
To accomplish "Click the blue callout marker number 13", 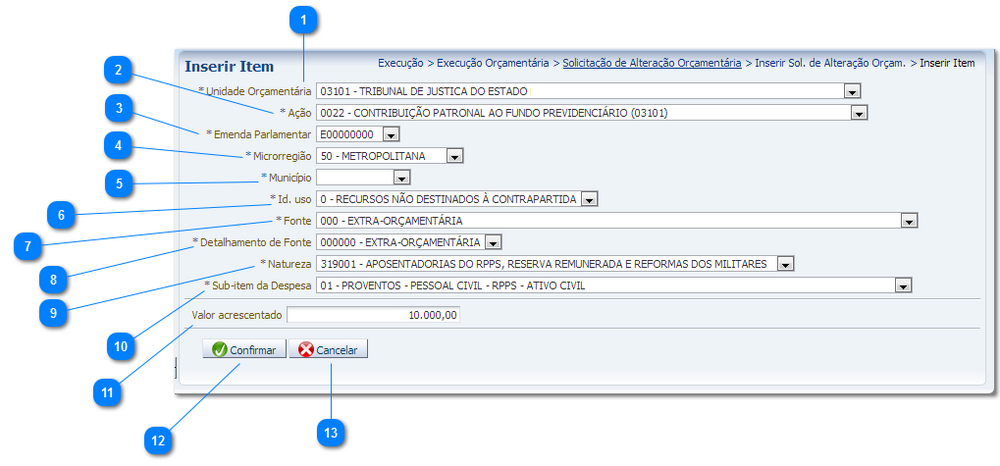I will point(330,432).
